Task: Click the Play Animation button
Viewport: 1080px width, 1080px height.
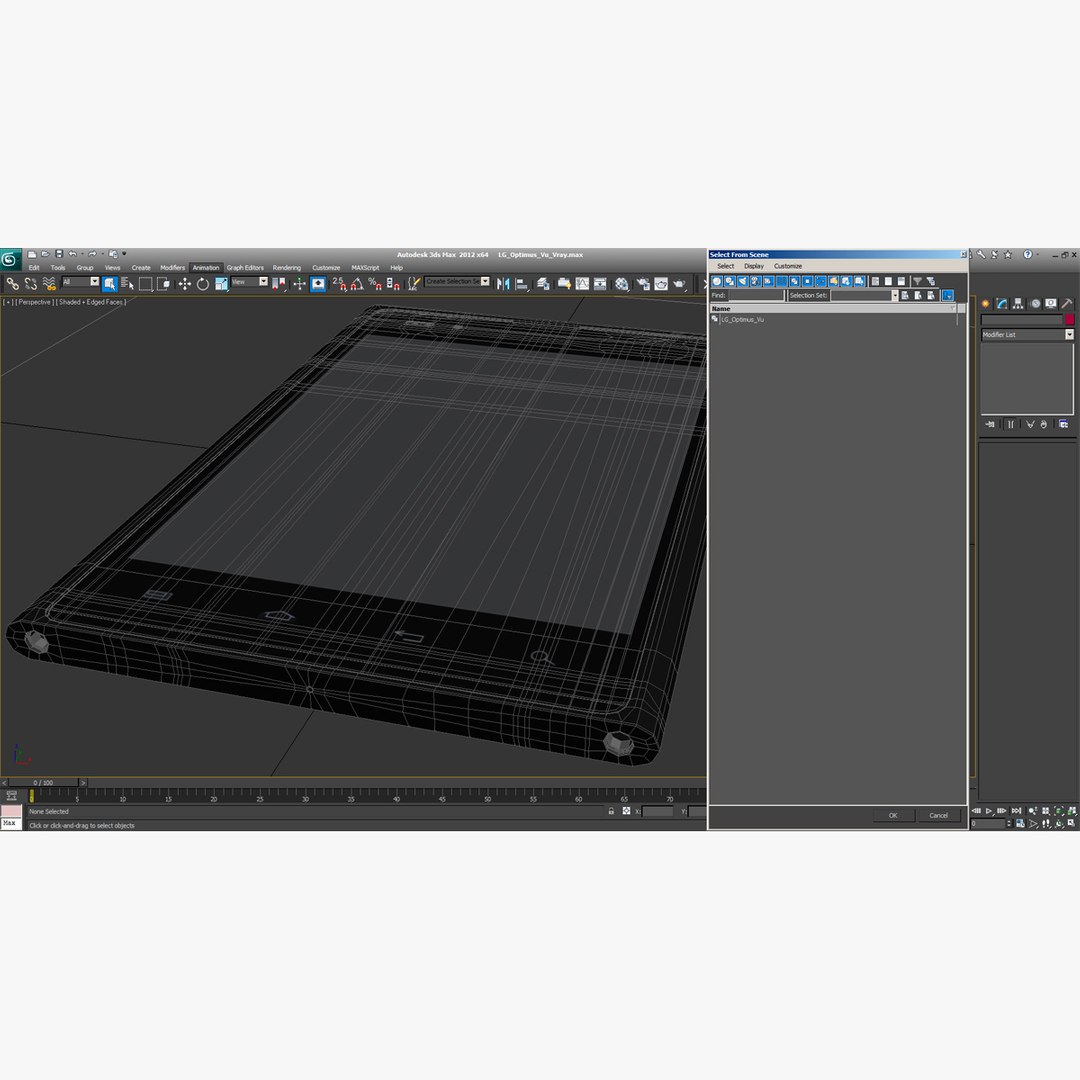Action: (989, 811)
